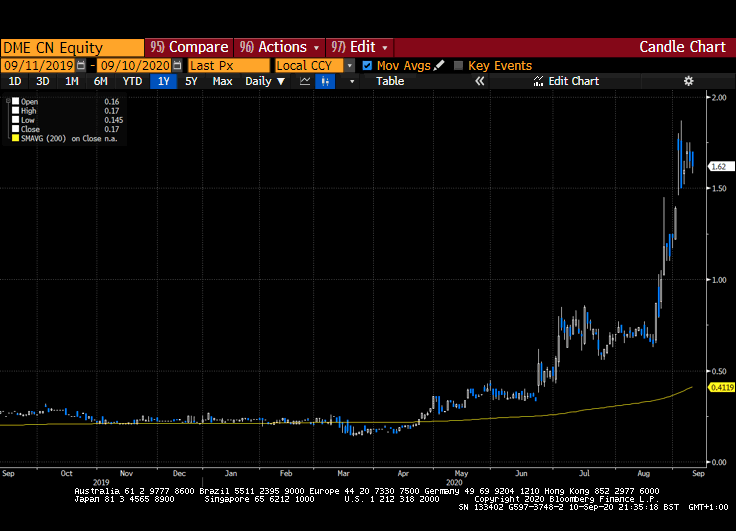Open the Daily periodicity dropdown
This screenshot has width=736, height=531.
tap(265, 81)
